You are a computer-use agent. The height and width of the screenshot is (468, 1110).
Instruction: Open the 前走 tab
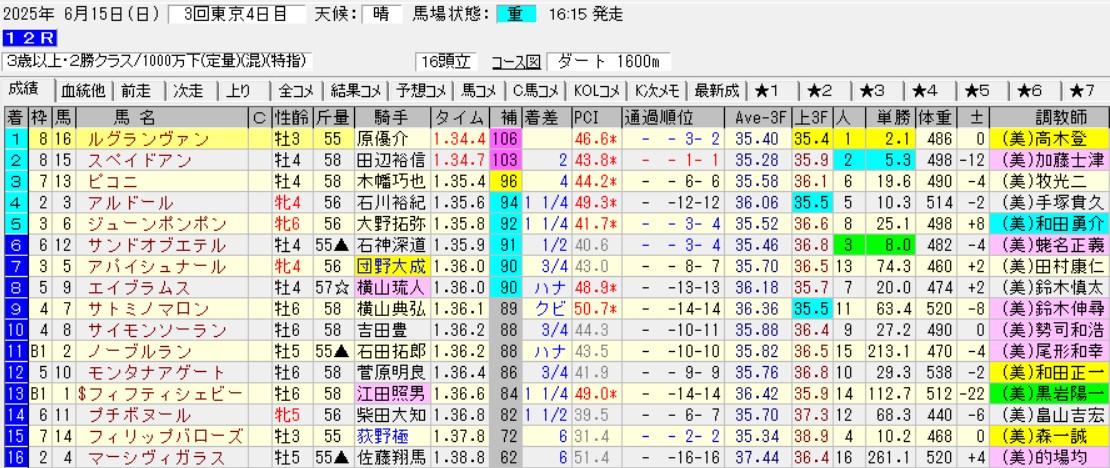(x=137, y=91)
